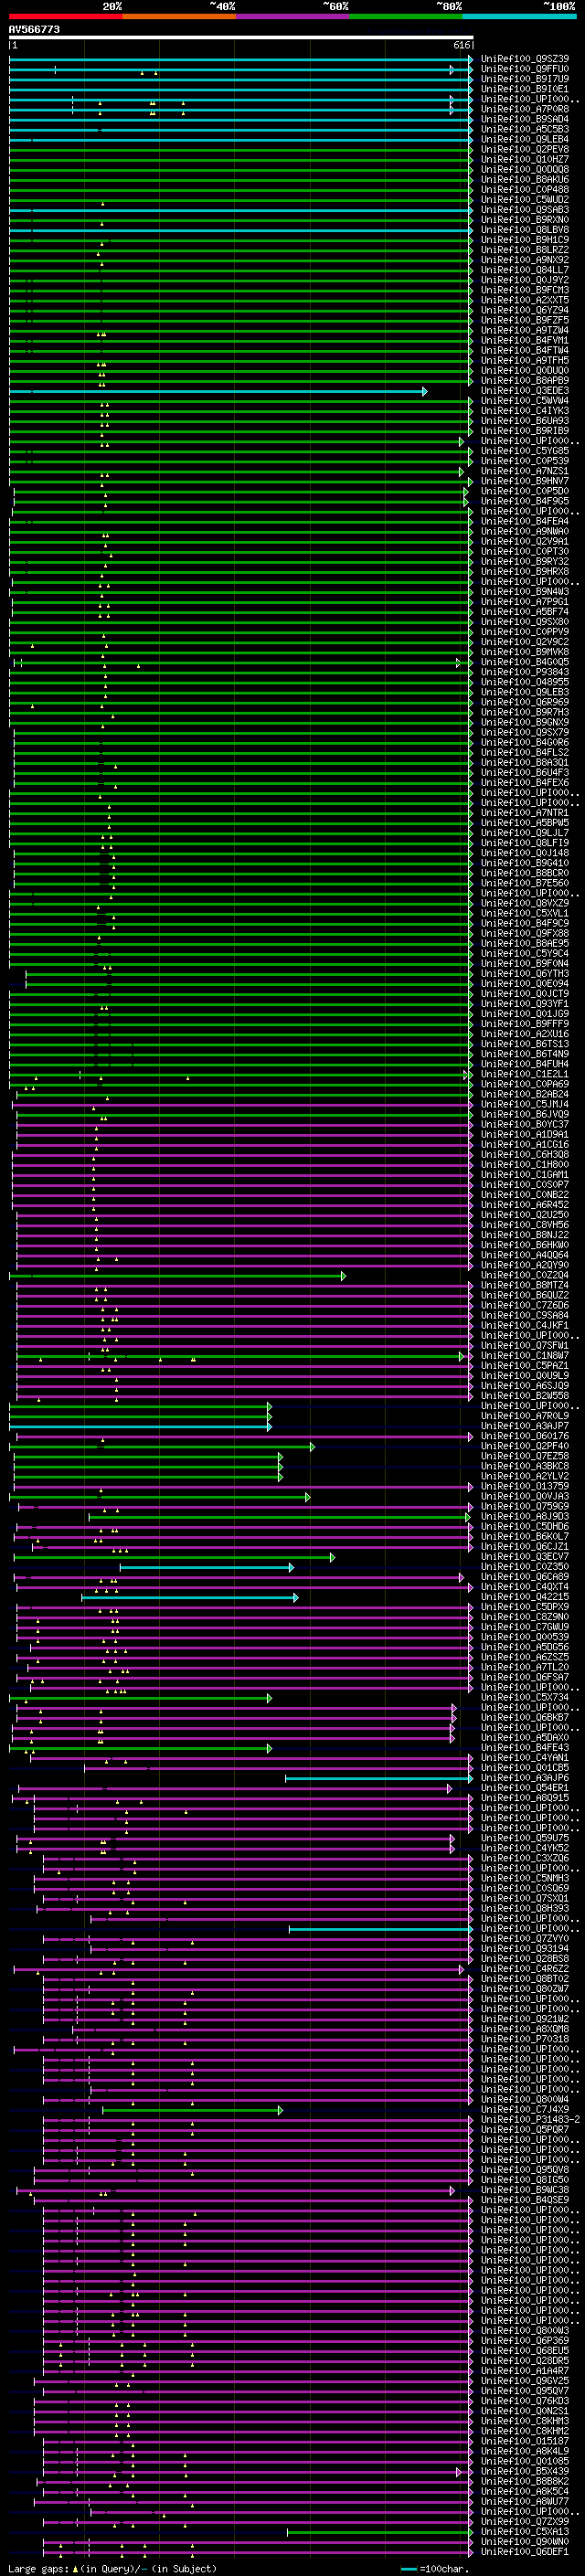Select hit label UniRef100_C4JKF1

pos(525,1326)
